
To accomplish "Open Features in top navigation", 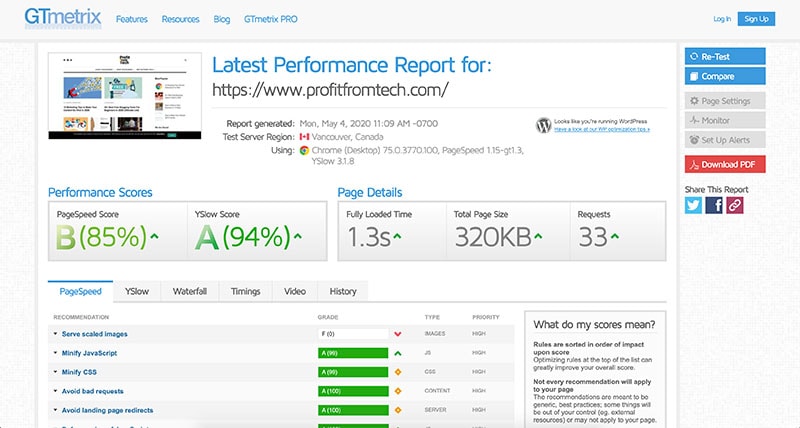I will 132,19.
